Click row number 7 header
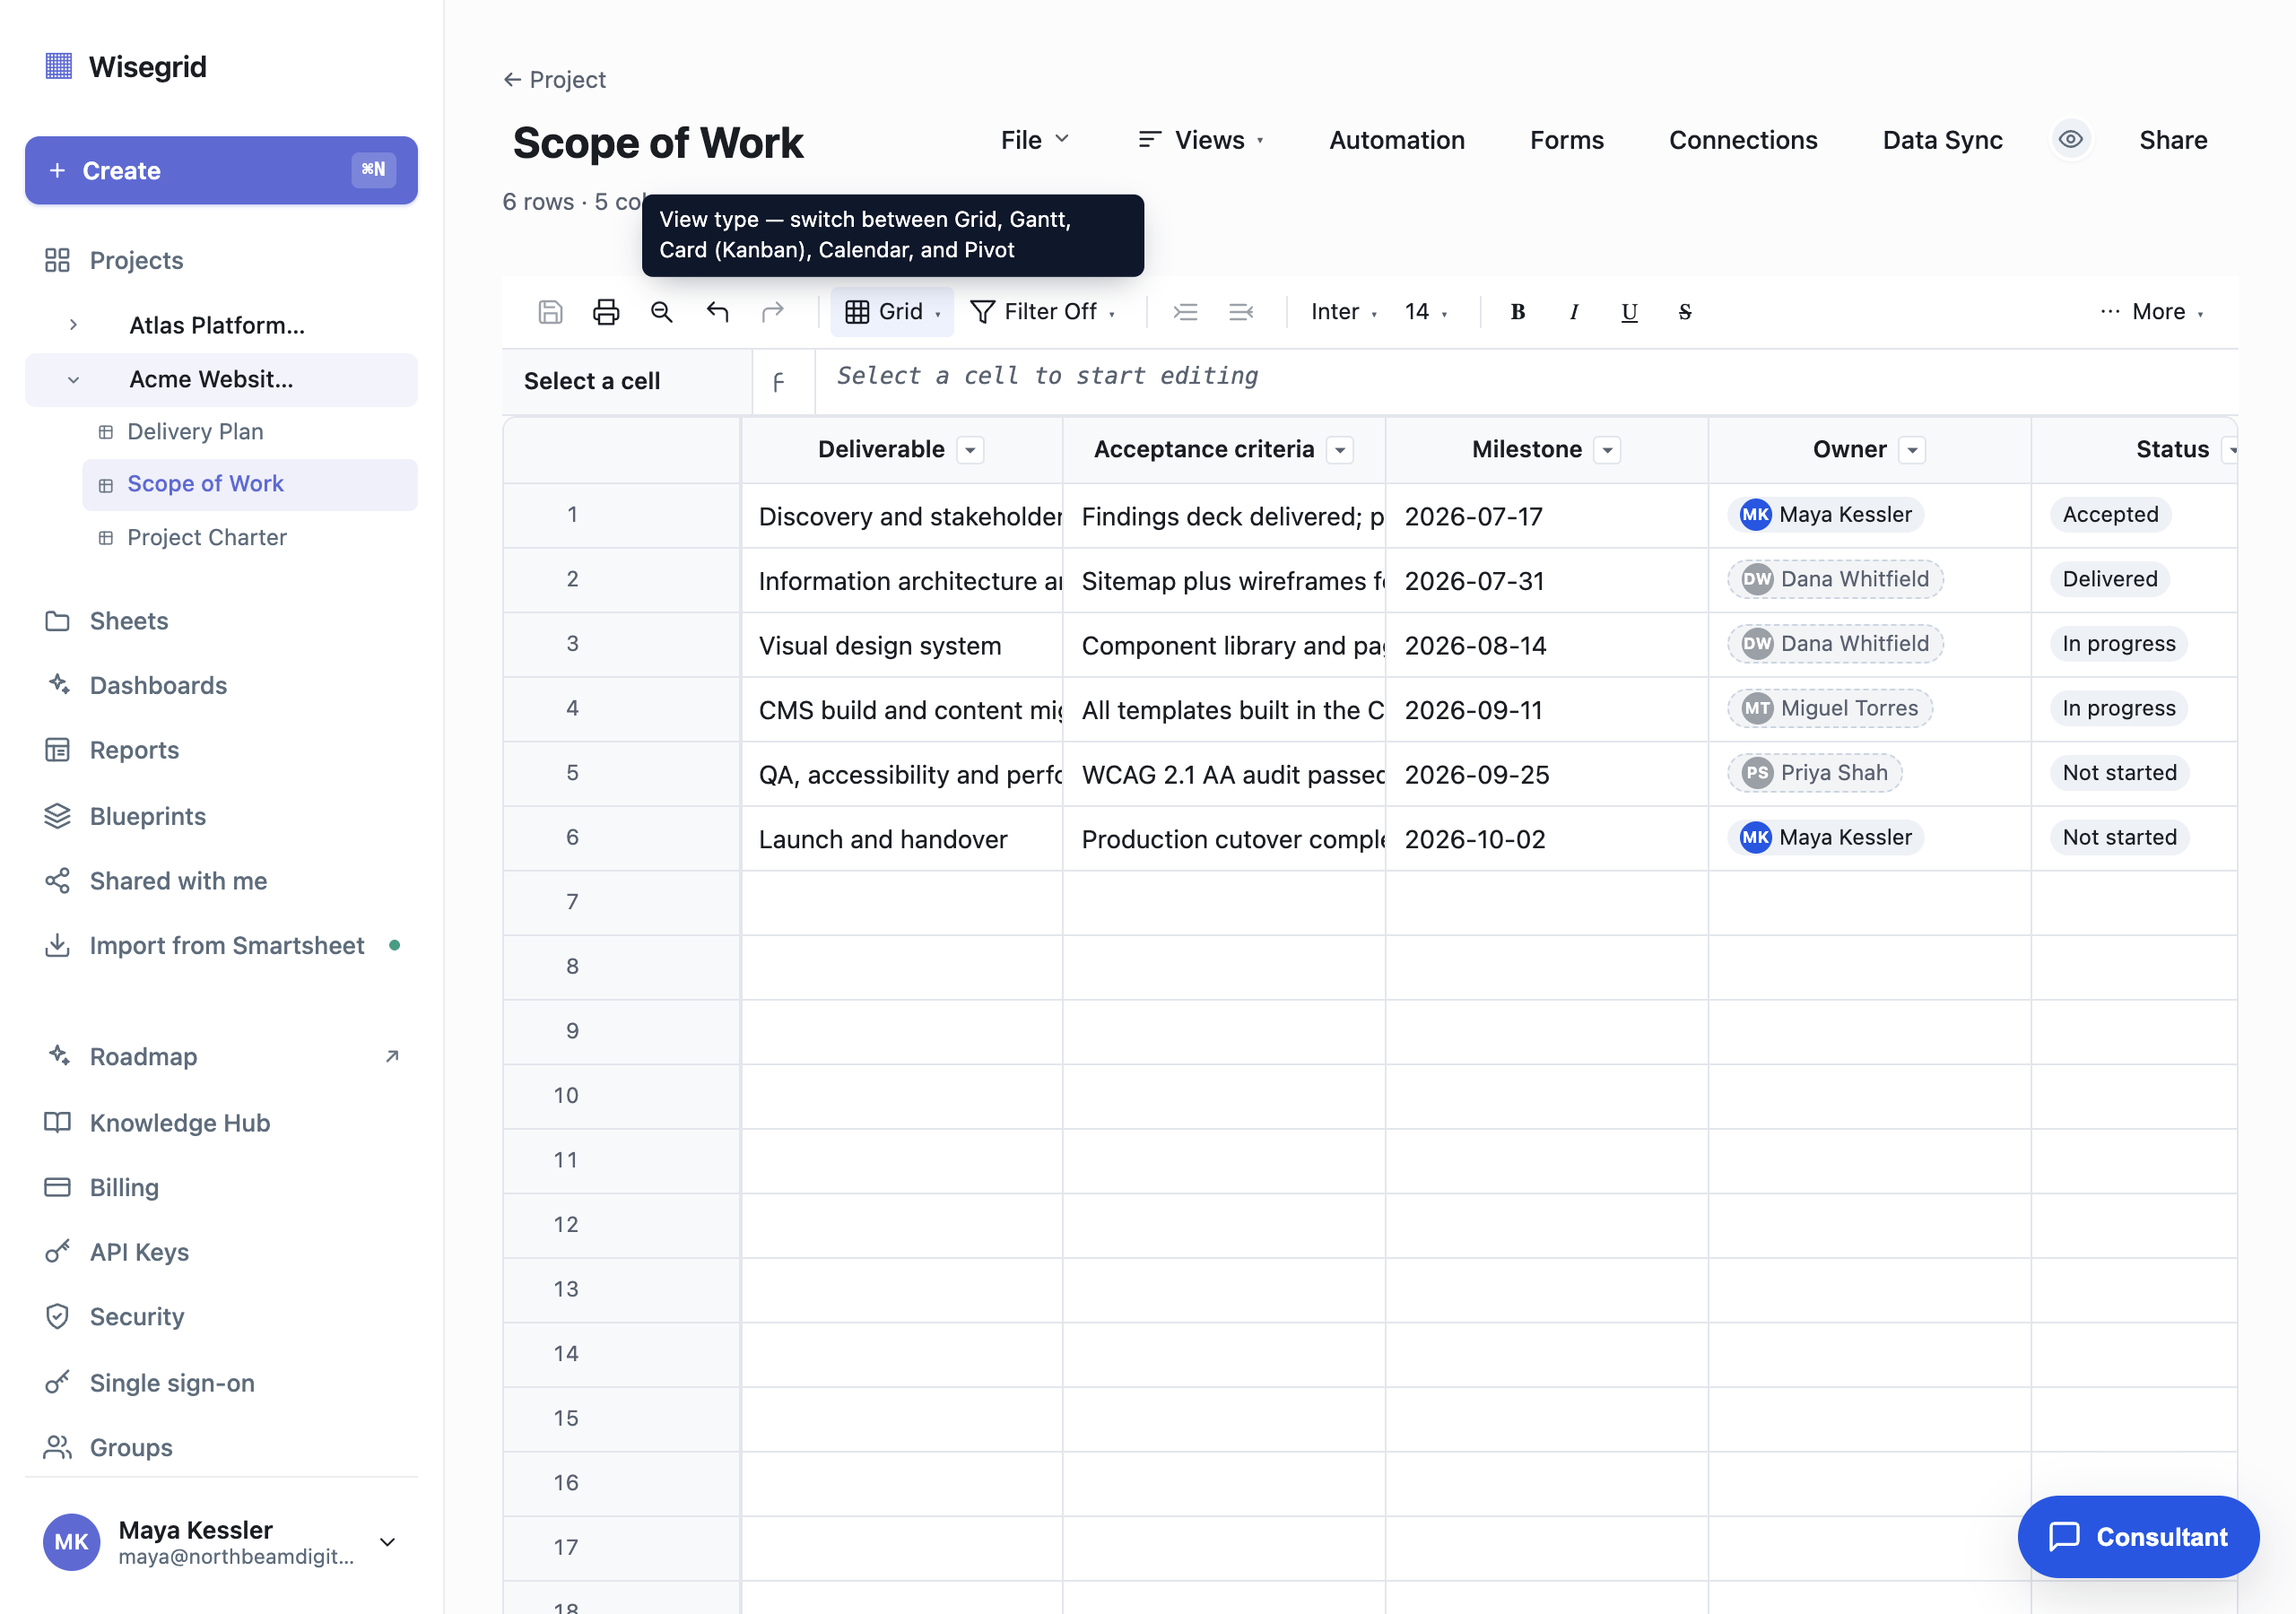 (x=622, y=903)
